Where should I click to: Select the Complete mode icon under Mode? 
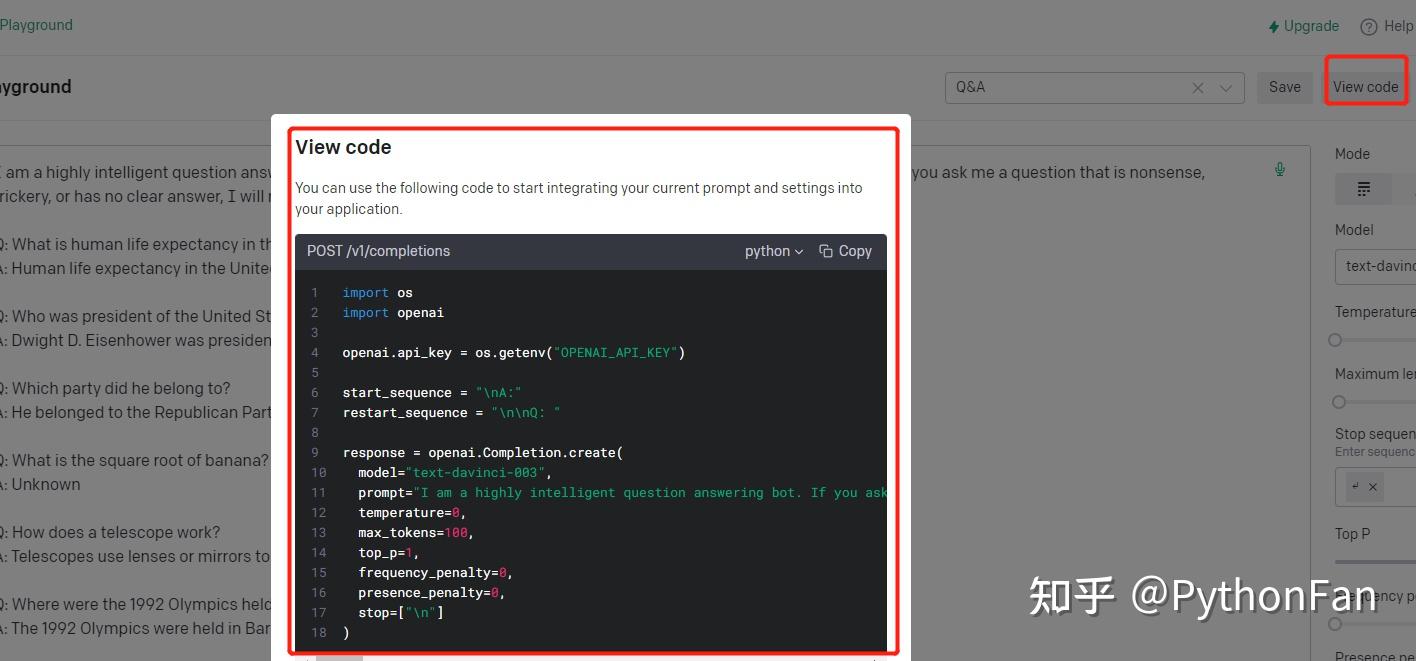tap(1363, 189)
